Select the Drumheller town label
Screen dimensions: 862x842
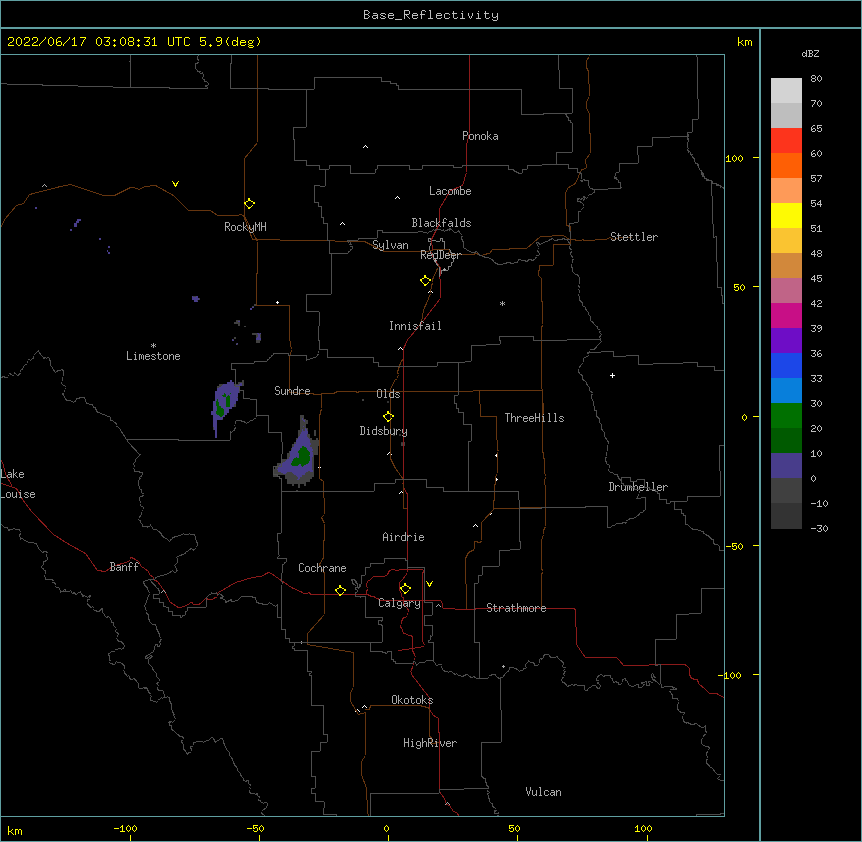click(x=638, y=487)
